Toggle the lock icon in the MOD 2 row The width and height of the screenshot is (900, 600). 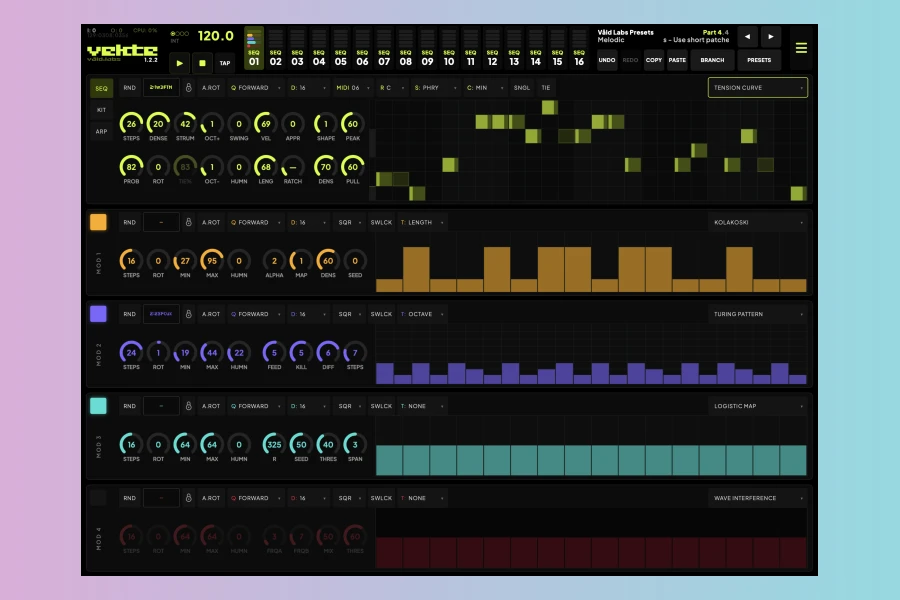[188, 314]
